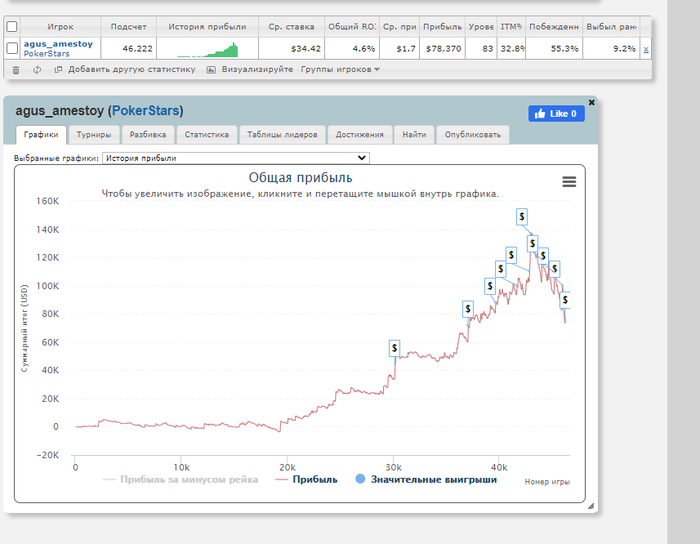Tick the agus_amestoy row checkbox
Image resolution: width=700 pixels, height=544 pixels.
pos(12,48)
